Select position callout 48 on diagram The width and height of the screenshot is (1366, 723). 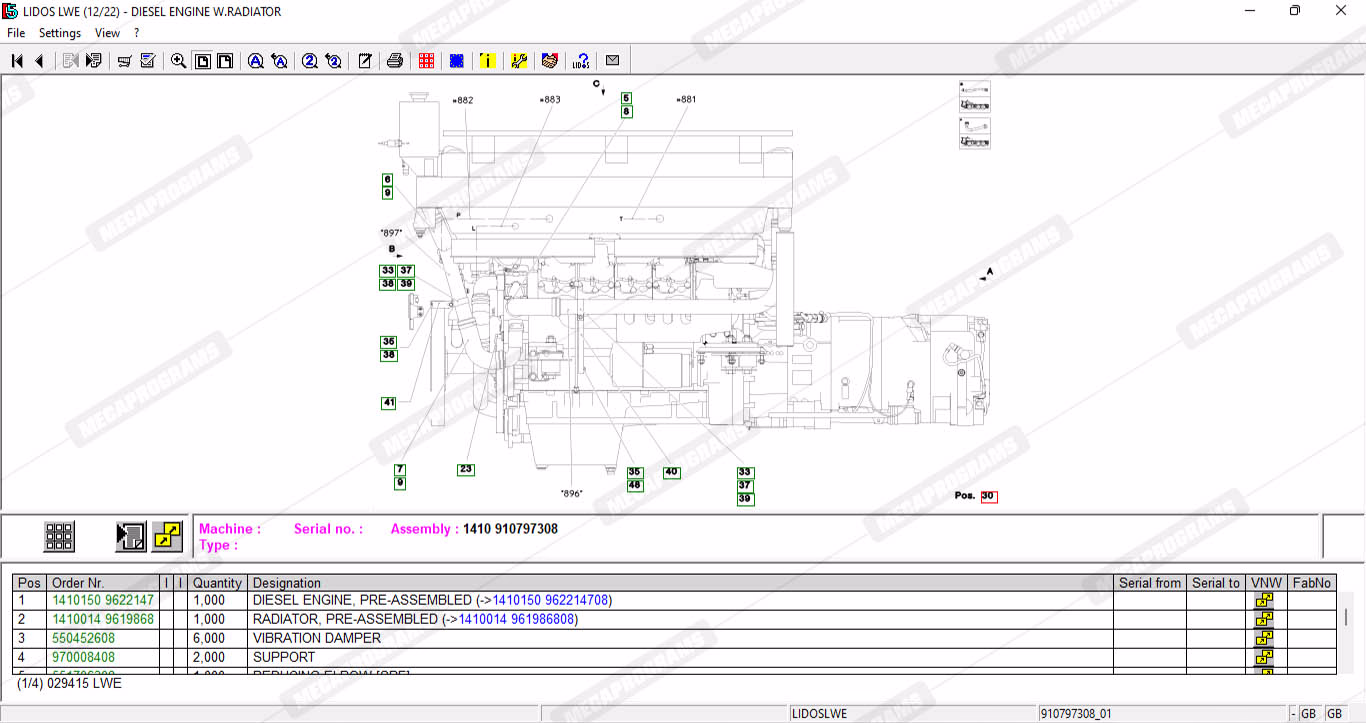(x=635, y=485)
